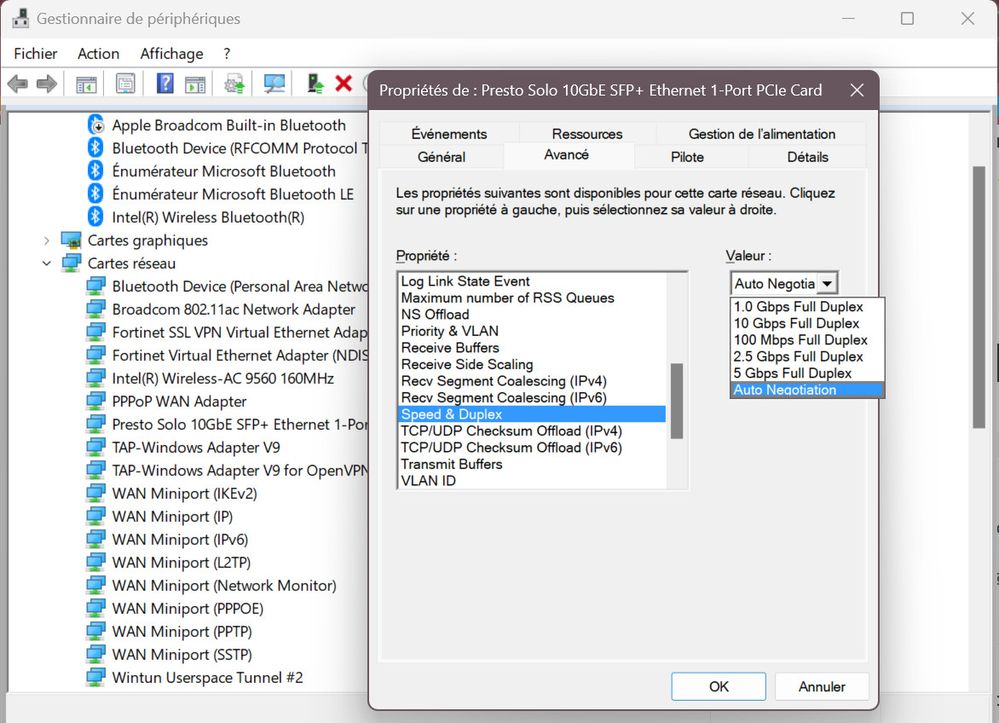Click the Back arrow in toolbar
Screen dimensions: 999x723
[x=18, y=84]
